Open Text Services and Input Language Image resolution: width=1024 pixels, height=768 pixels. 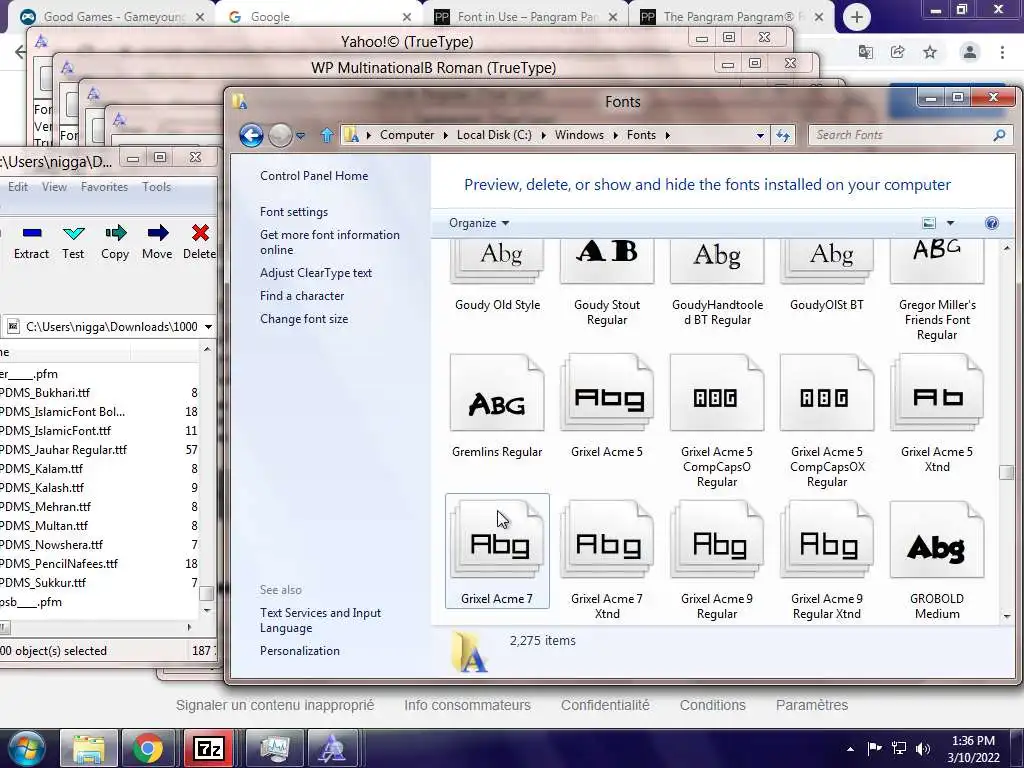320,620
